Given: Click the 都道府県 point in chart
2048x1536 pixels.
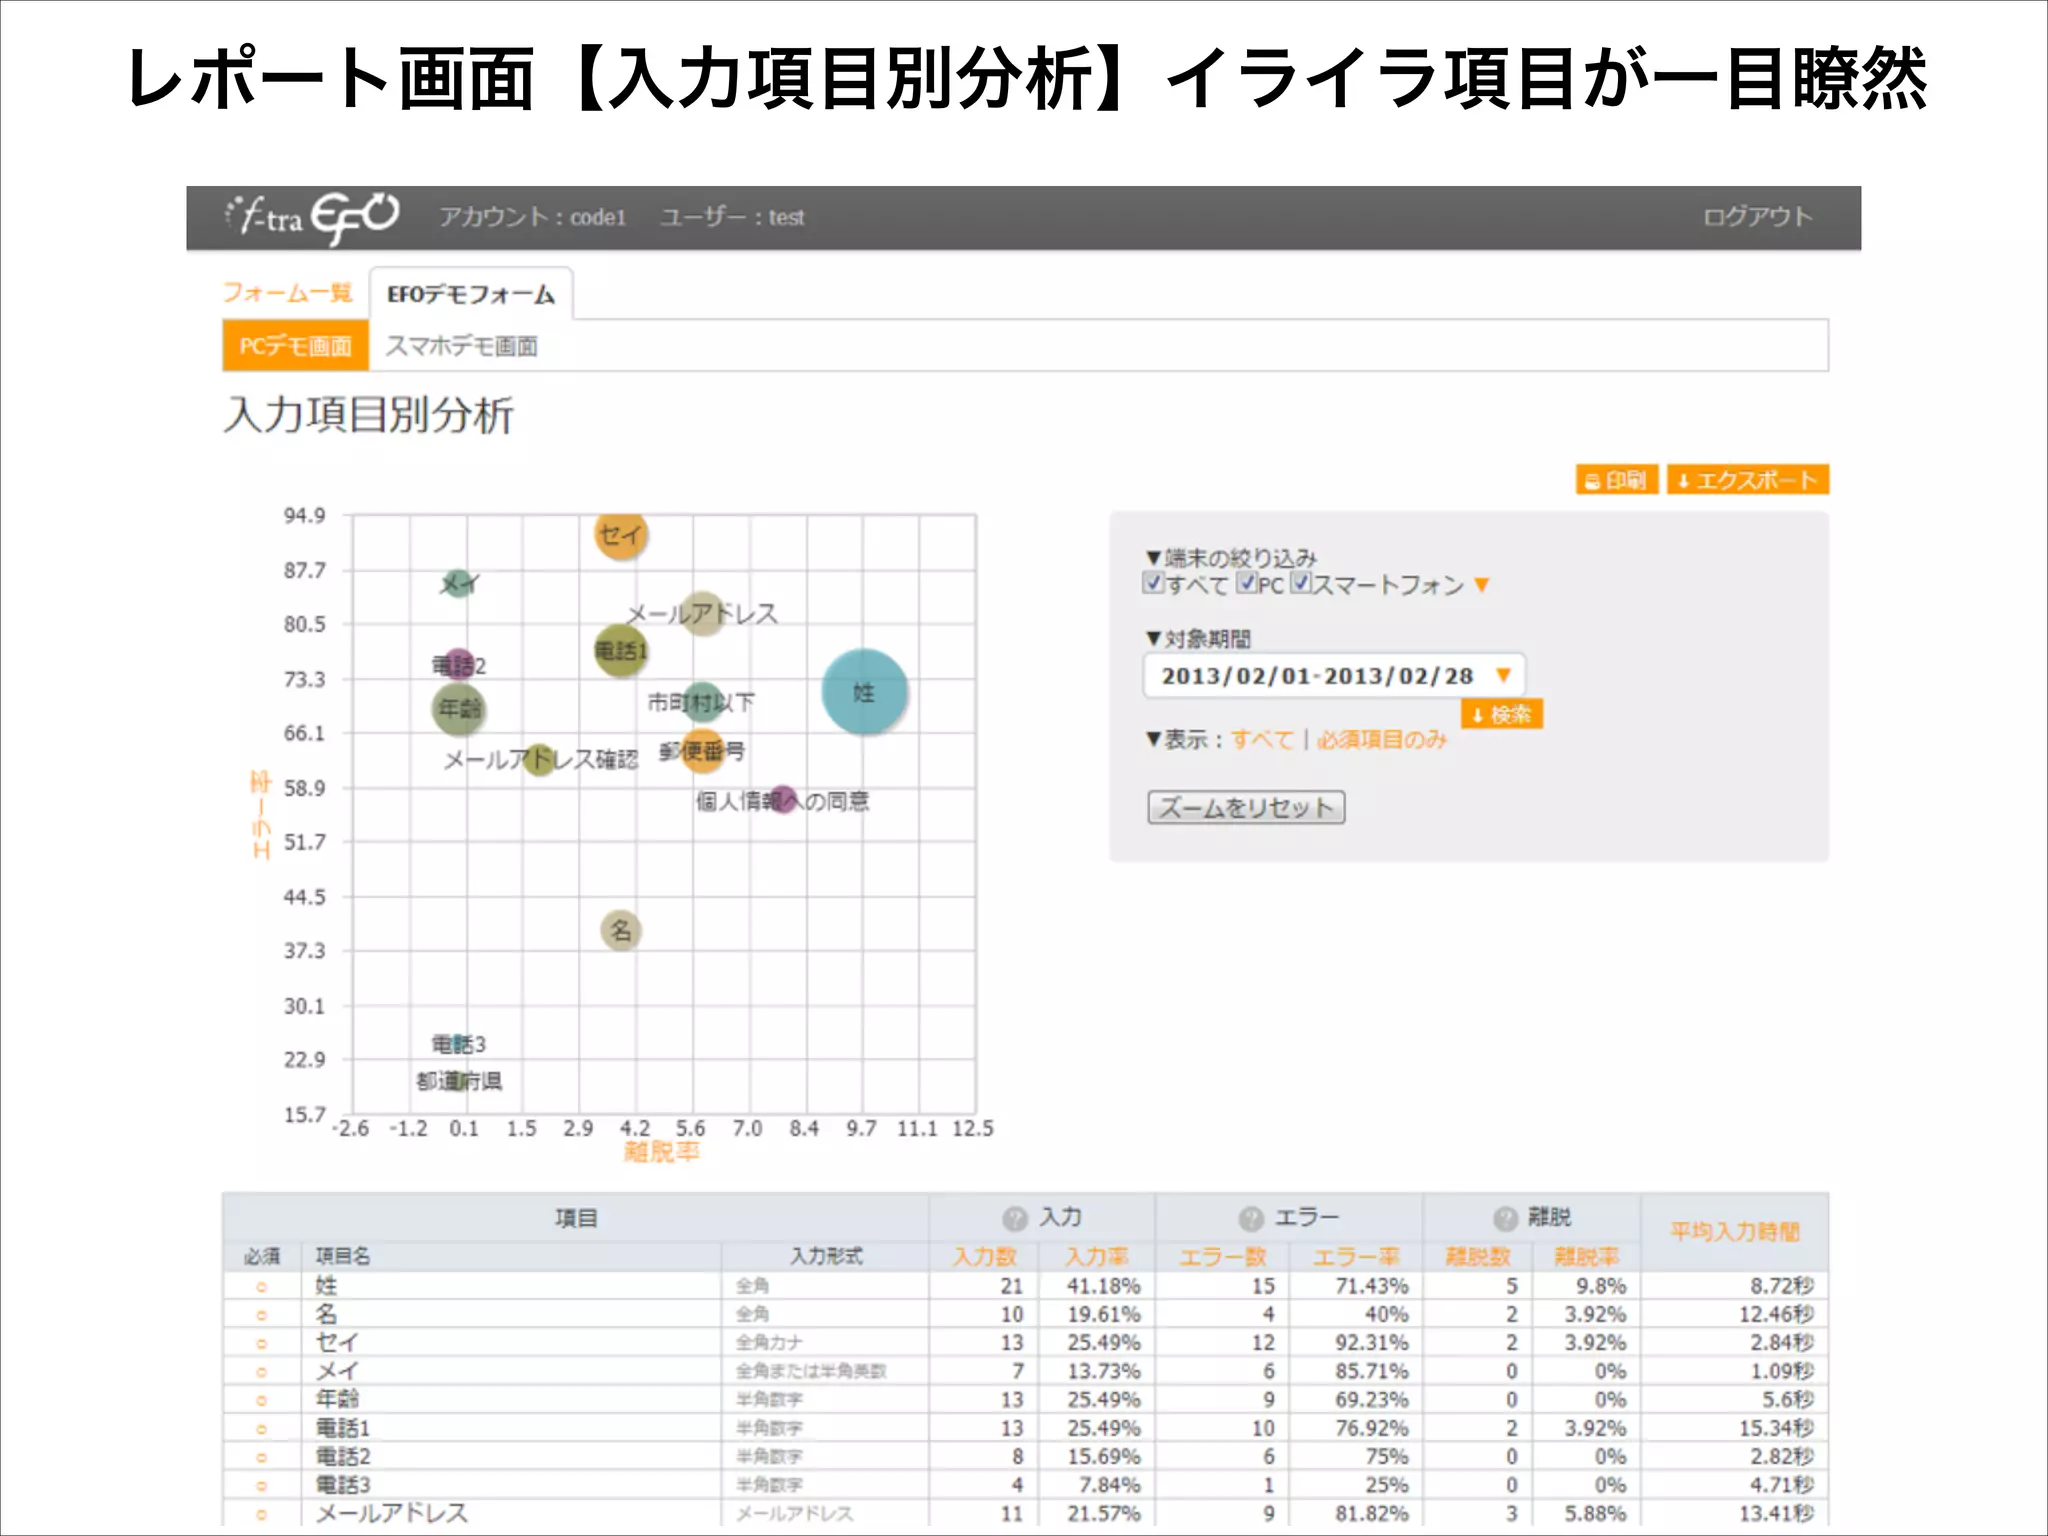Looking at the screenshot, I should tap(459, 1081).
